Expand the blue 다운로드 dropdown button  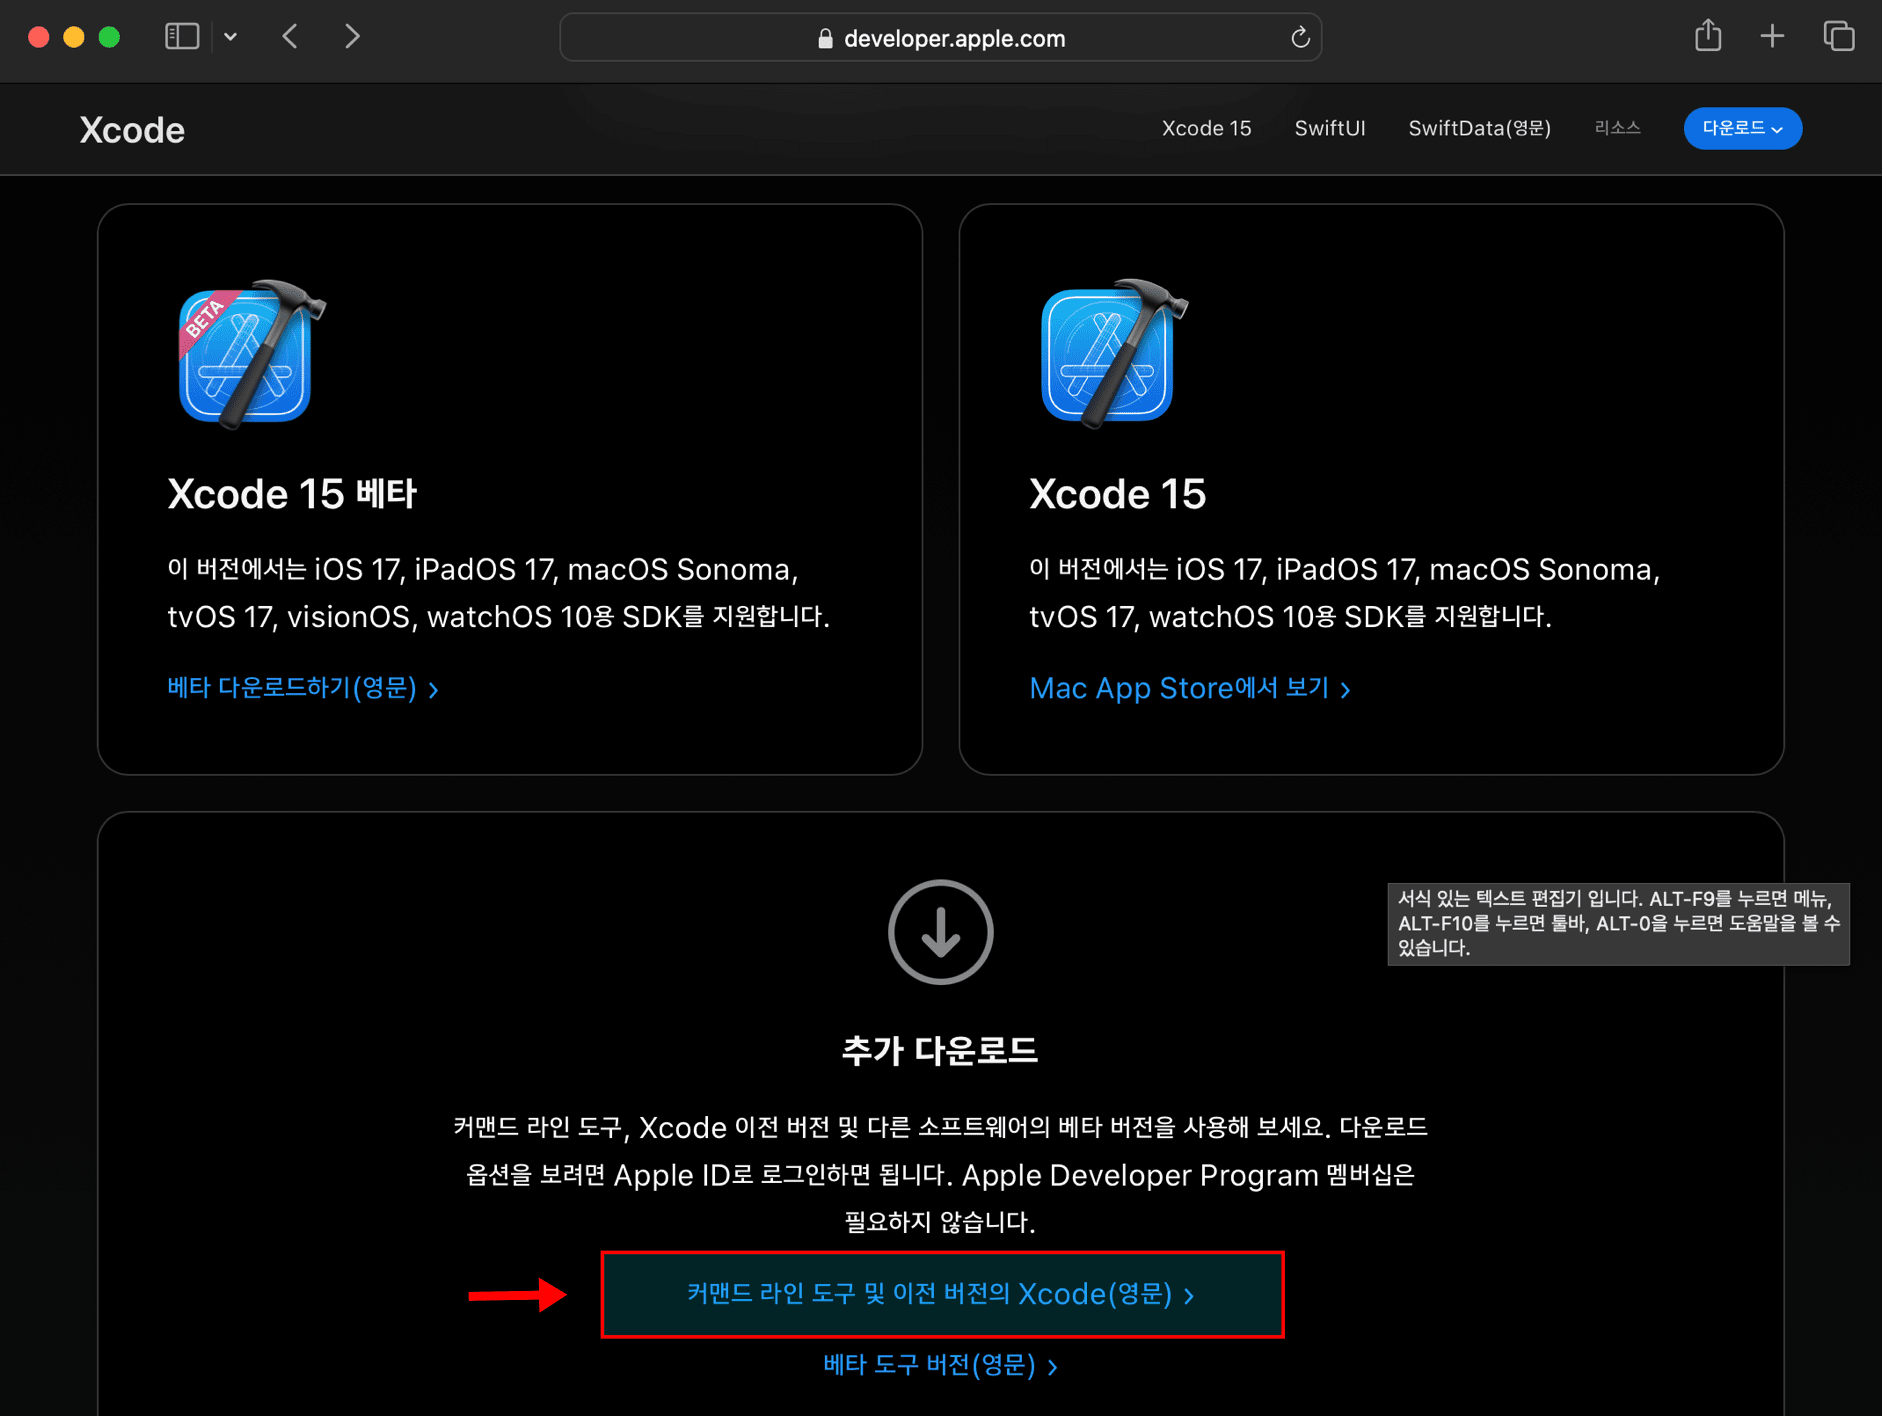coord(1742,128)
